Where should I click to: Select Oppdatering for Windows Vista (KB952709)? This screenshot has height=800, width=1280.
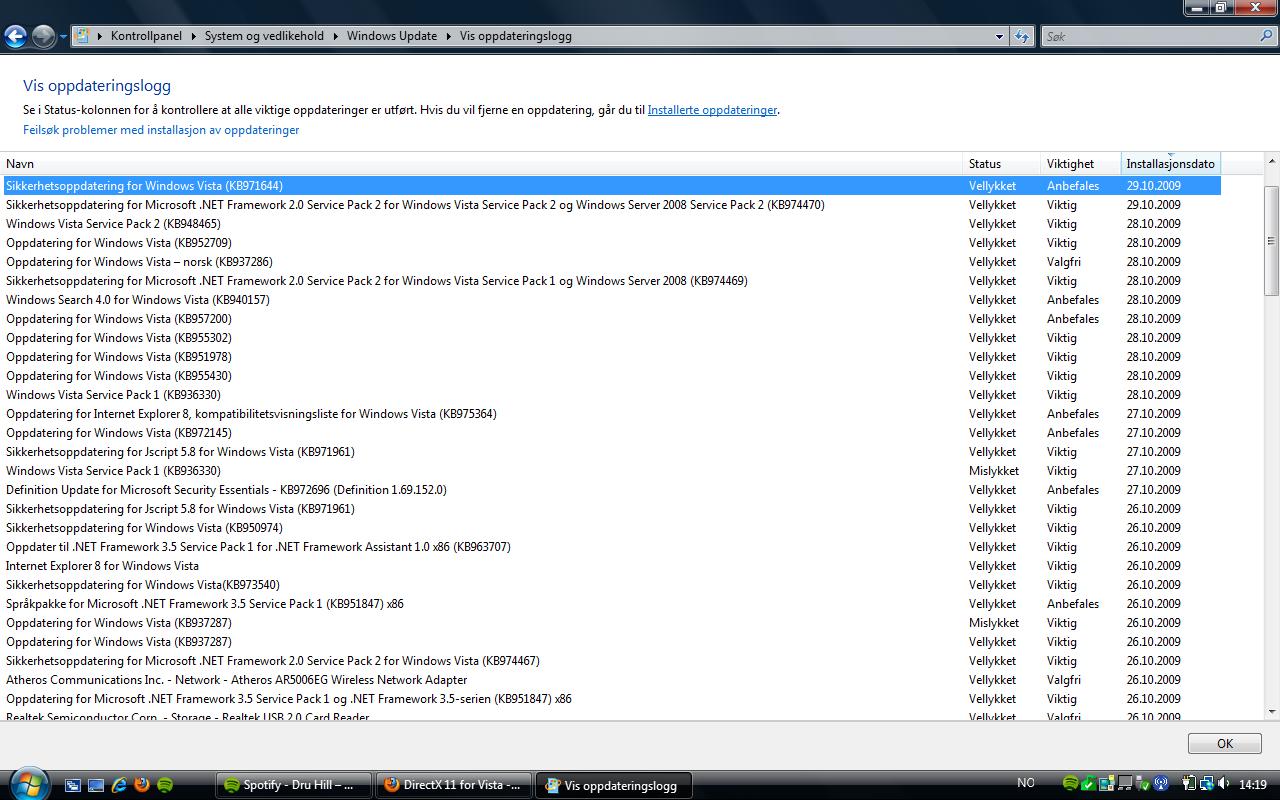click(x=612, y=243)
